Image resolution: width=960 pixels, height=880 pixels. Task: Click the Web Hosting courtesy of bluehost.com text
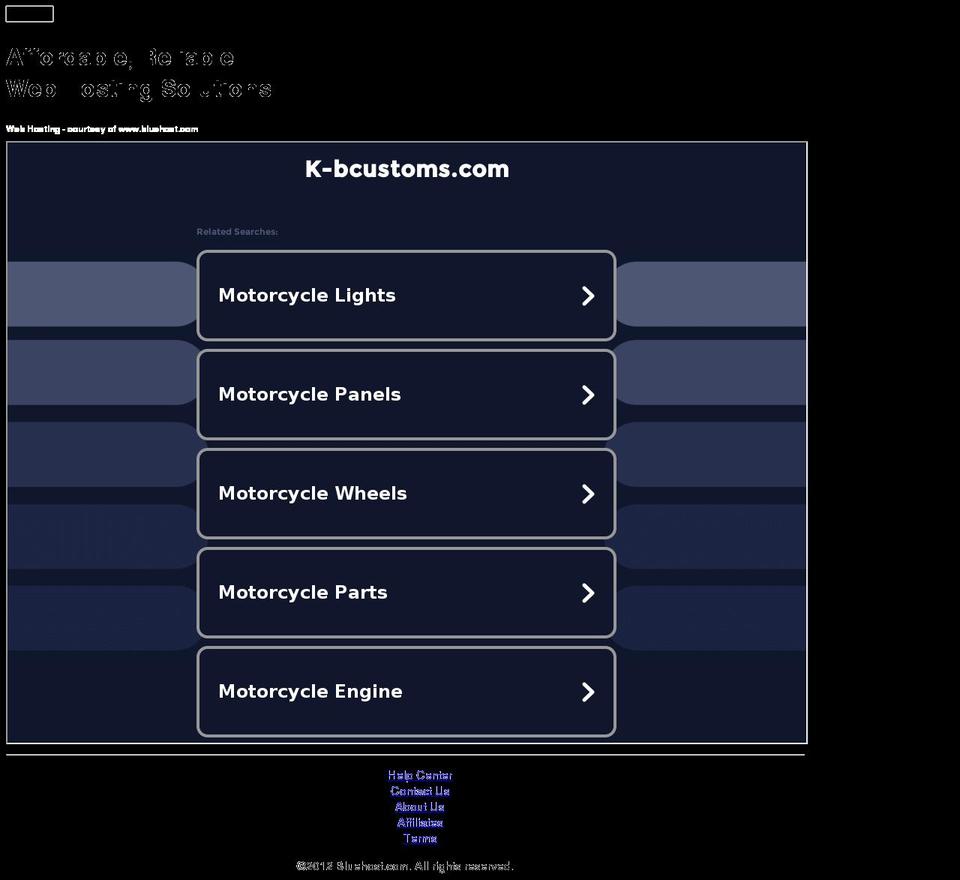click(102, 129)
